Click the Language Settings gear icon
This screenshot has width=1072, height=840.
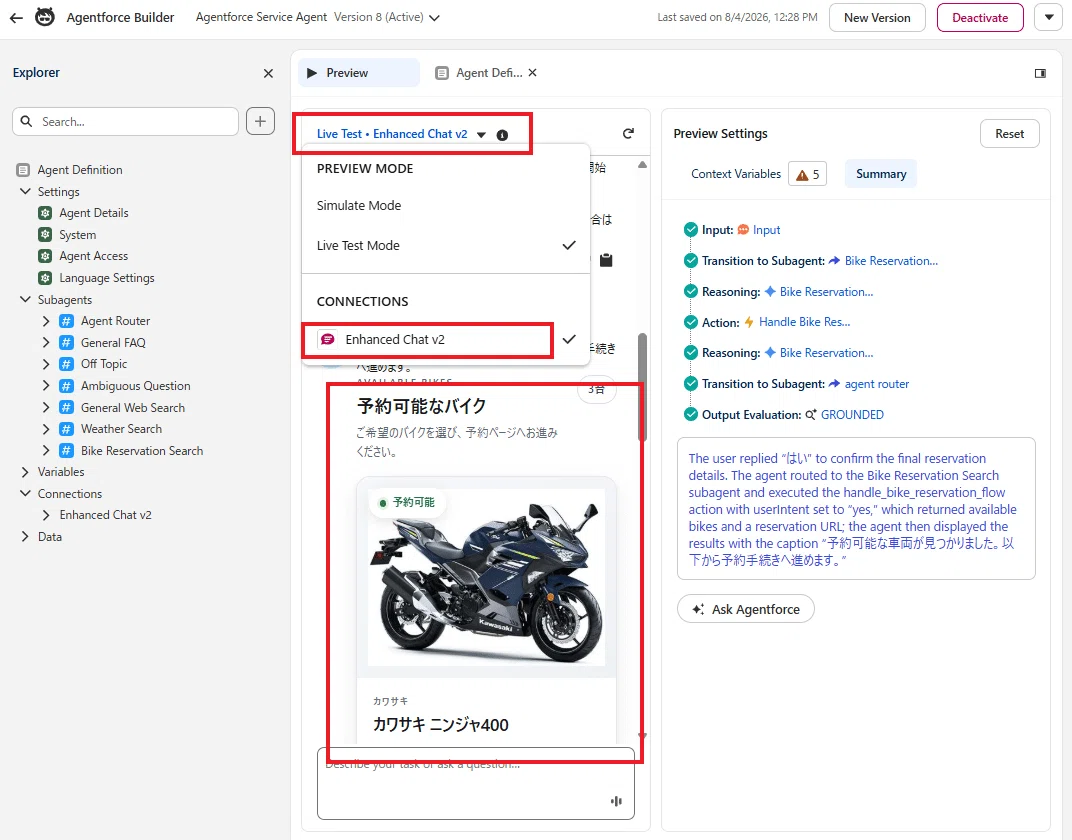(x=45, y=277)
